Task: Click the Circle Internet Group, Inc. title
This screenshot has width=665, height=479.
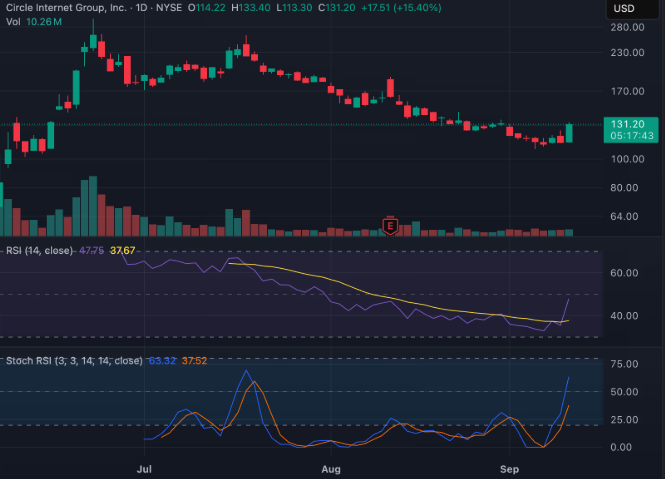Action: tap(66, 8)
